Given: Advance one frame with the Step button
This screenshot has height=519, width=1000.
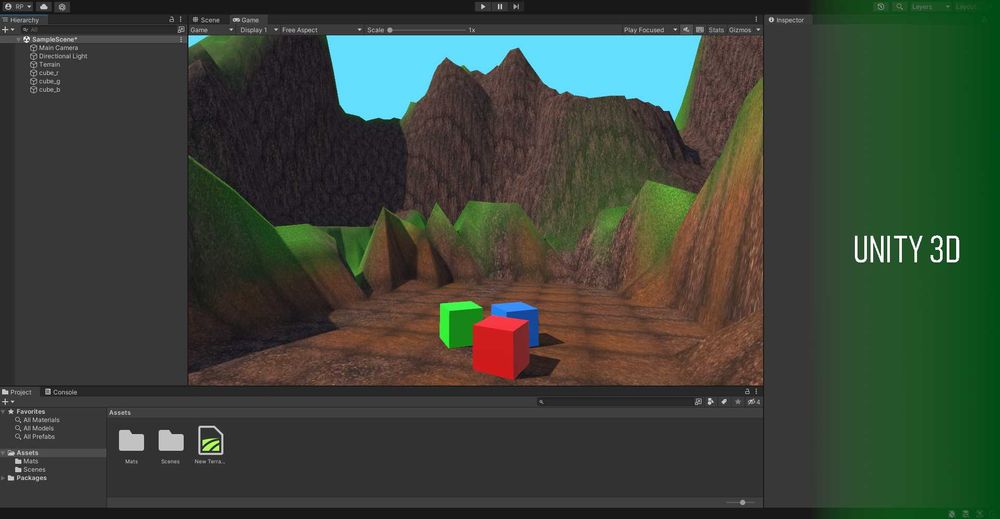Looking at the screenshot, I should click(x=516, y=6).
